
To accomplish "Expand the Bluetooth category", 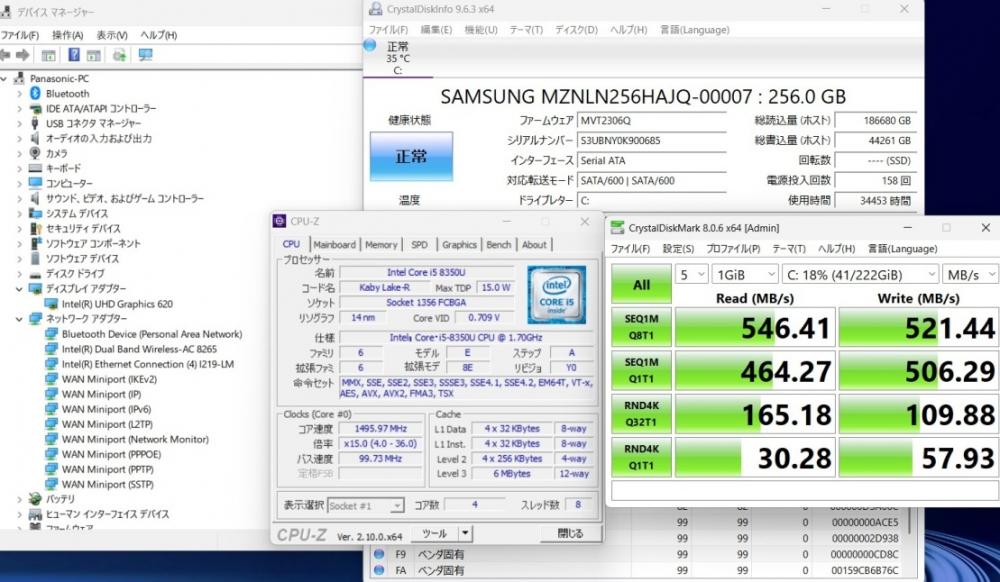I will pyautogui.click(x=19, y=94).
